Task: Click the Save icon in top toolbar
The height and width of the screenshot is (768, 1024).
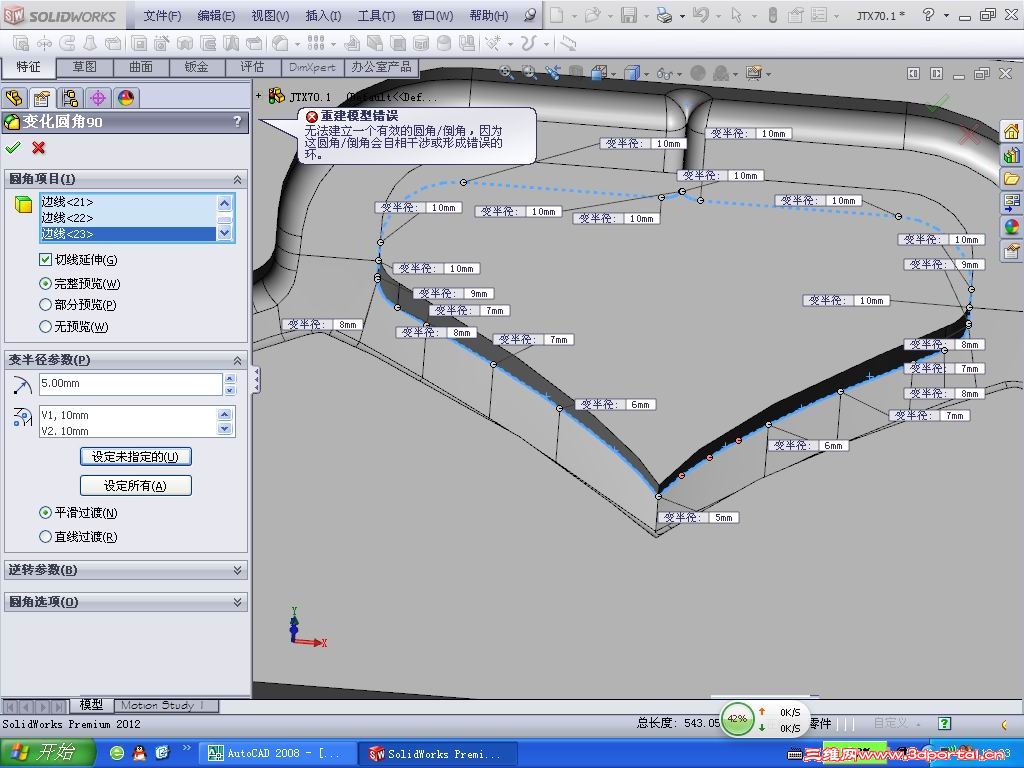Action: (628, 14)
